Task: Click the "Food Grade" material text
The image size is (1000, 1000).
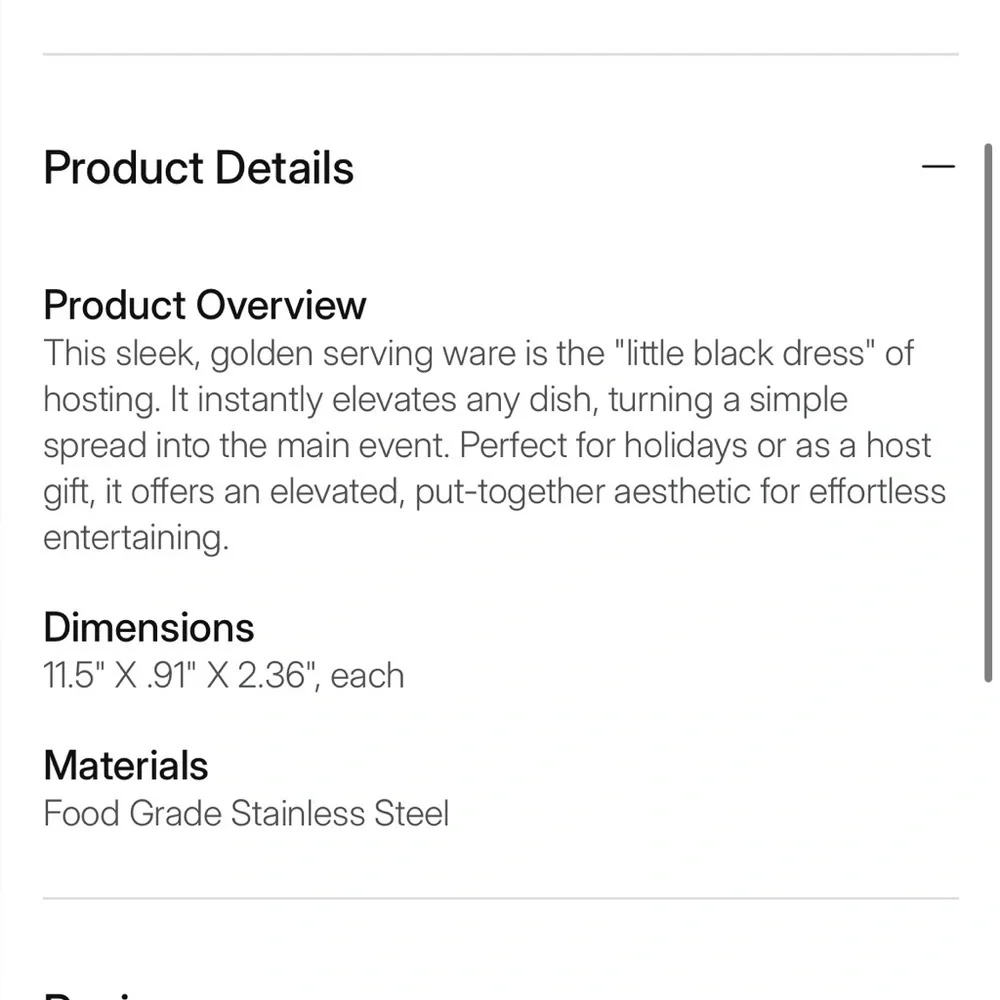Action: pyautogui.click(x=132, y=814)
